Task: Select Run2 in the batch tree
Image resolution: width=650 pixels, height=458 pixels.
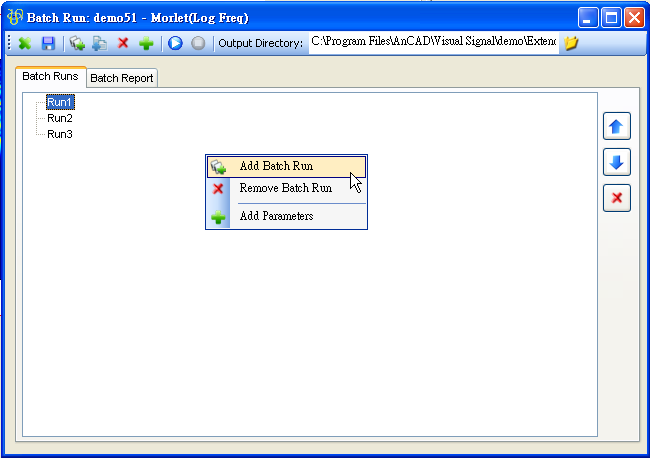Action: pos(60,118)
